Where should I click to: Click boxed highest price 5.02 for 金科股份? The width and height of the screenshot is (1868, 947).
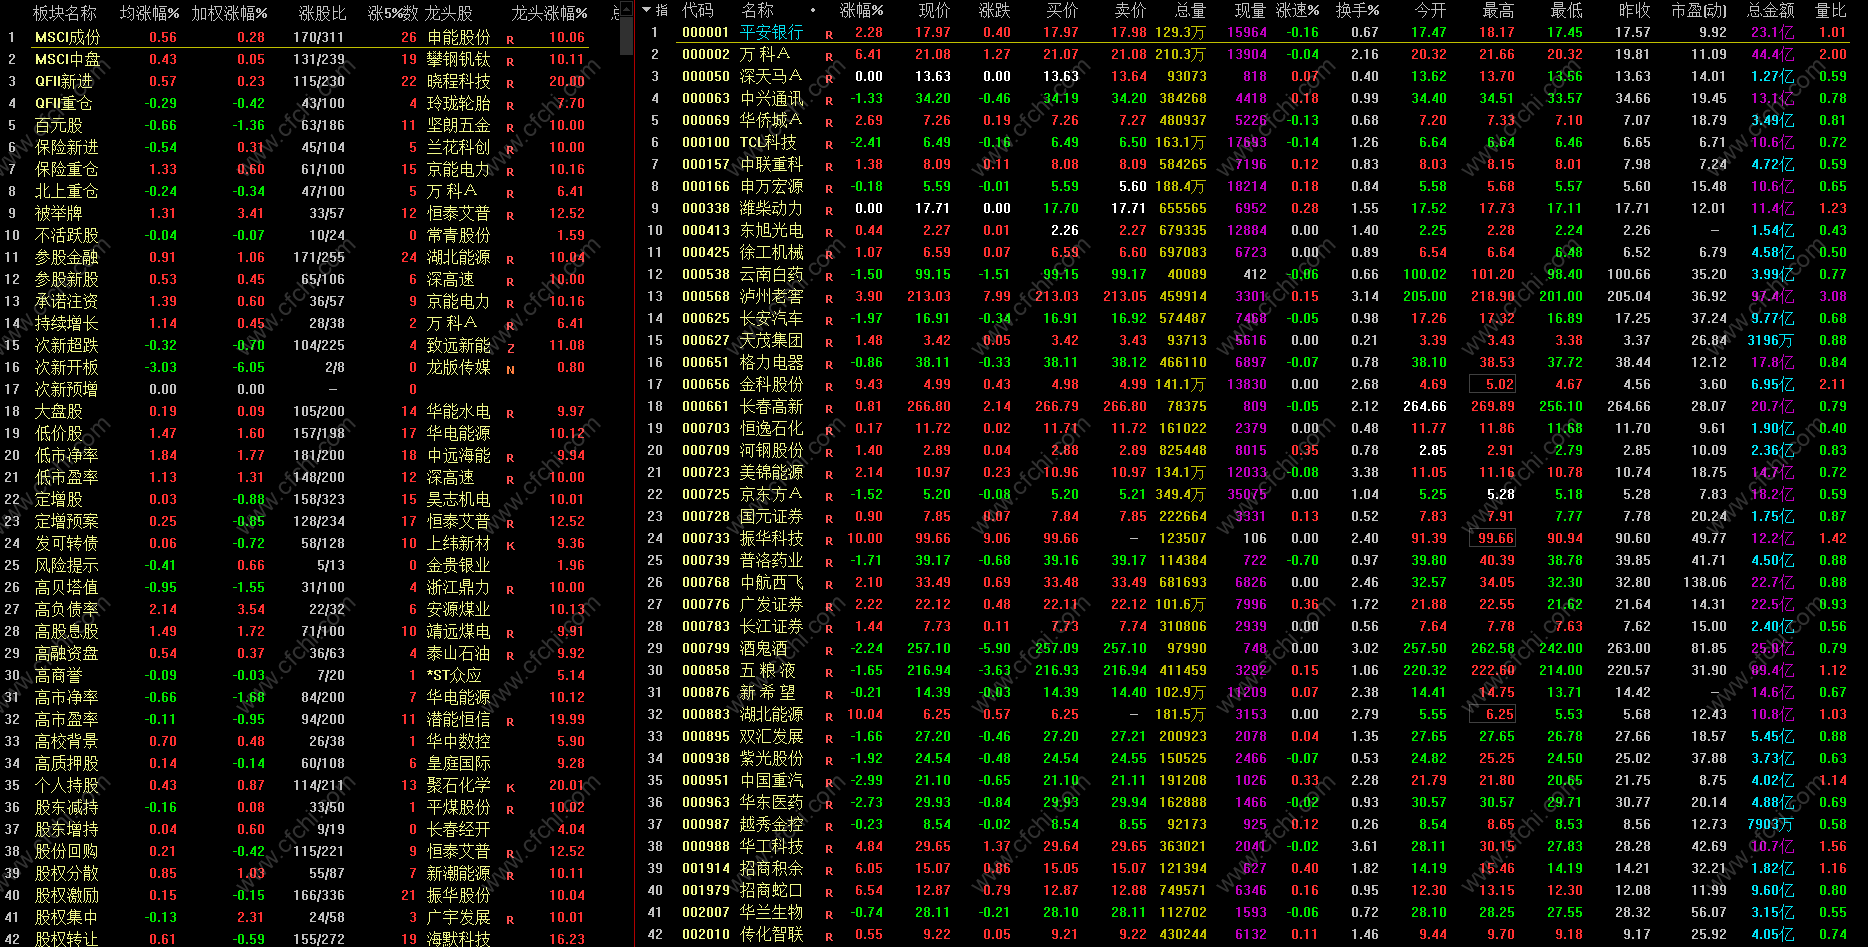pyautogui.click(x=1492, y=384)
